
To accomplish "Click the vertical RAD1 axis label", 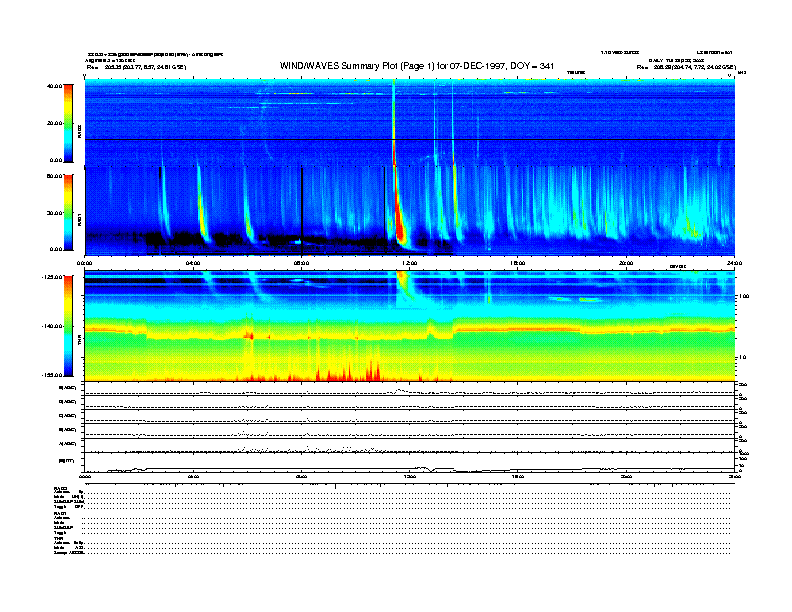I will coord(79,220).
